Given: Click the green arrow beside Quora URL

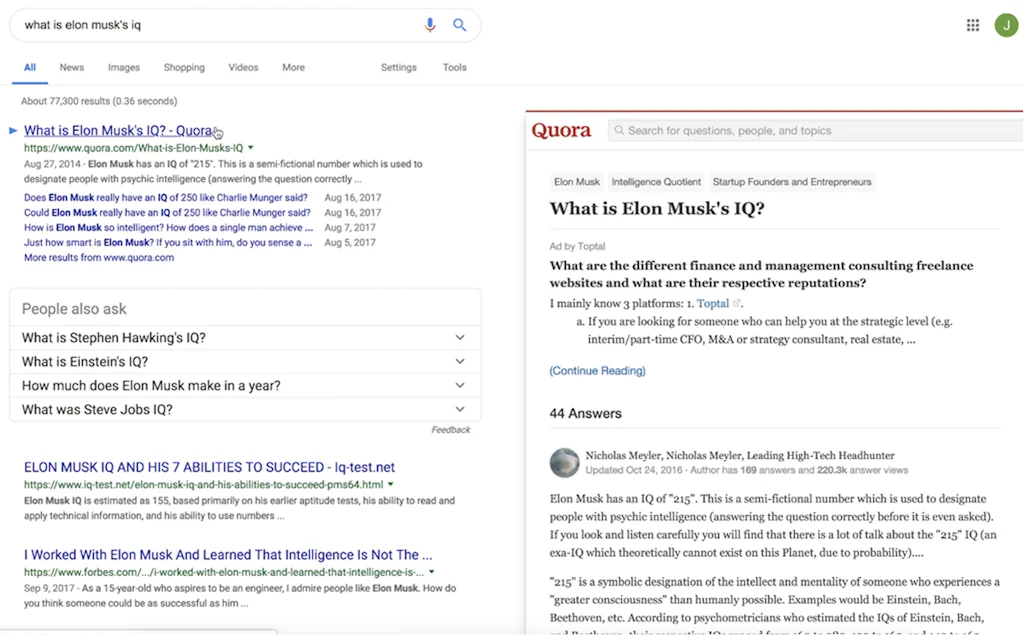Looking at the screenshot, I should 251,148.
